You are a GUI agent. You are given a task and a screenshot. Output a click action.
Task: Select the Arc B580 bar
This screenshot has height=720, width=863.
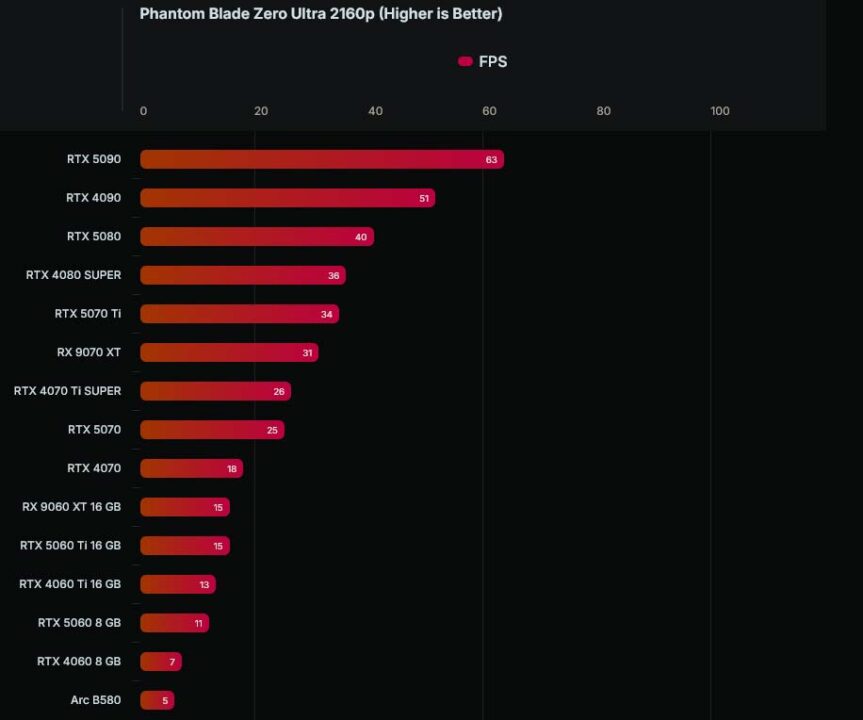[x=157, y=700]
